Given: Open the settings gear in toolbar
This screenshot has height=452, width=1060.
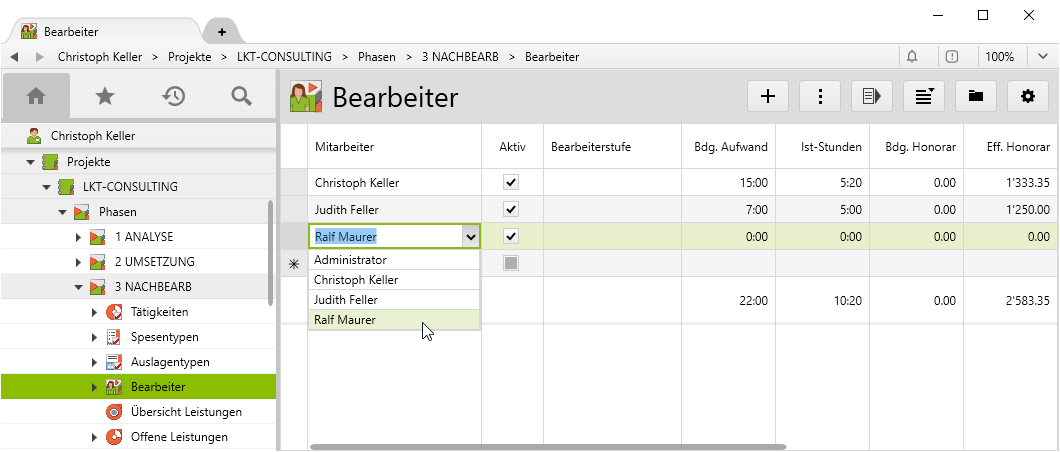Looking at the screenshot, I should (x=1027, y=96).
